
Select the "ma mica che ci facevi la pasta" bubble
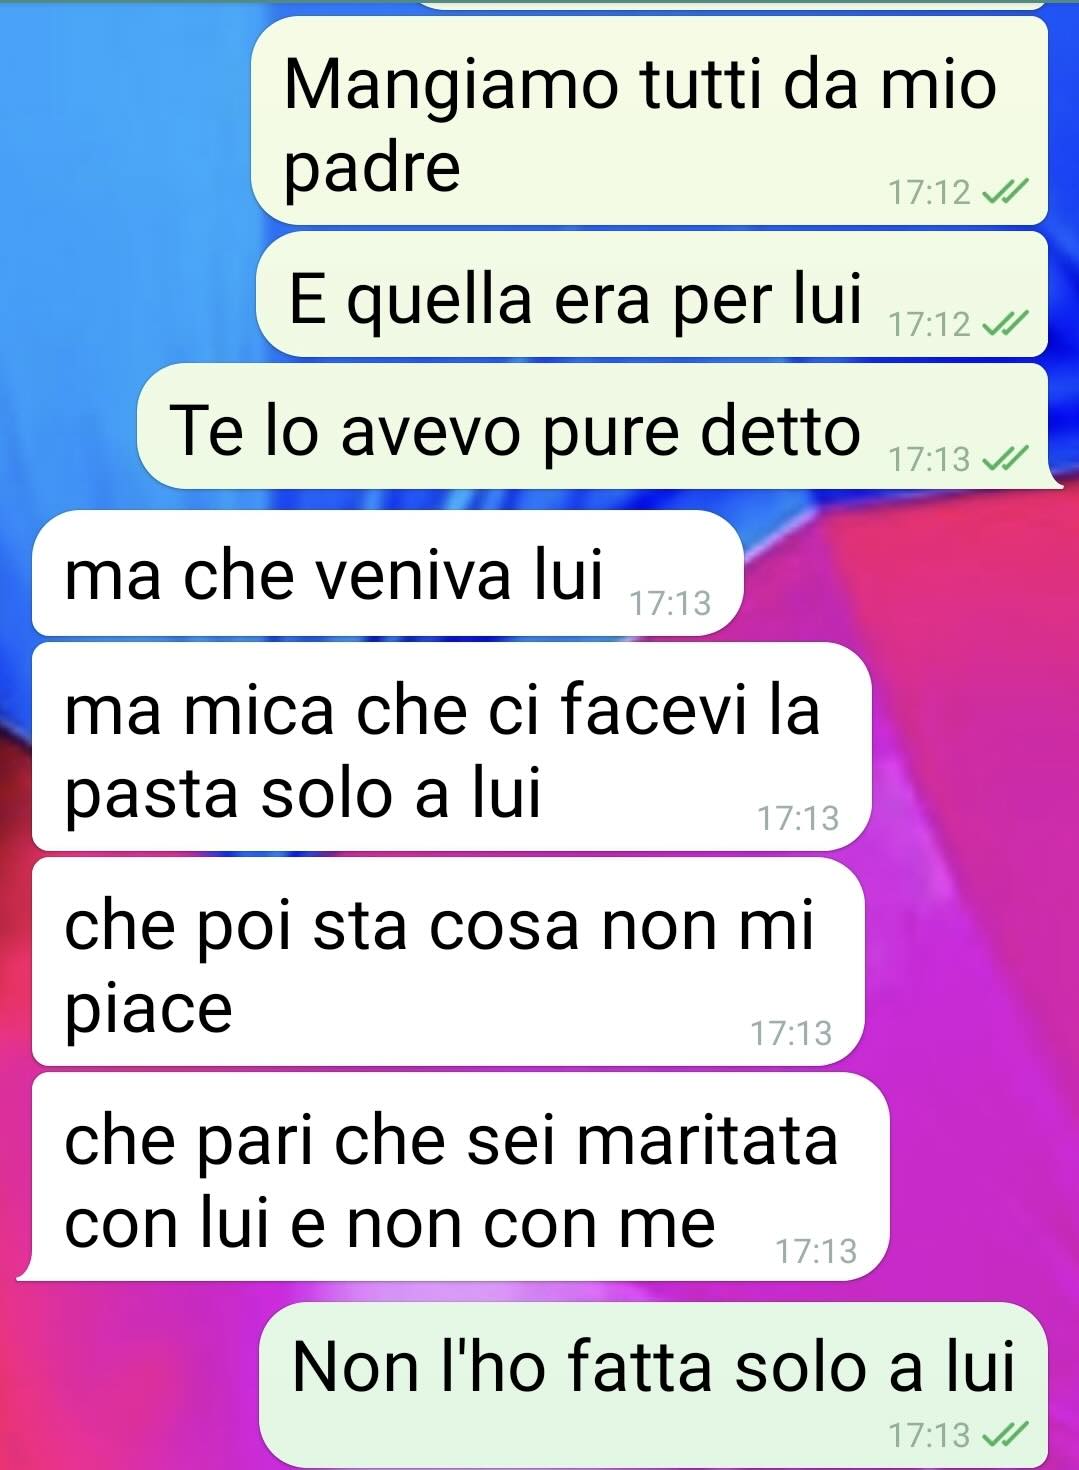tap(452, 747)
